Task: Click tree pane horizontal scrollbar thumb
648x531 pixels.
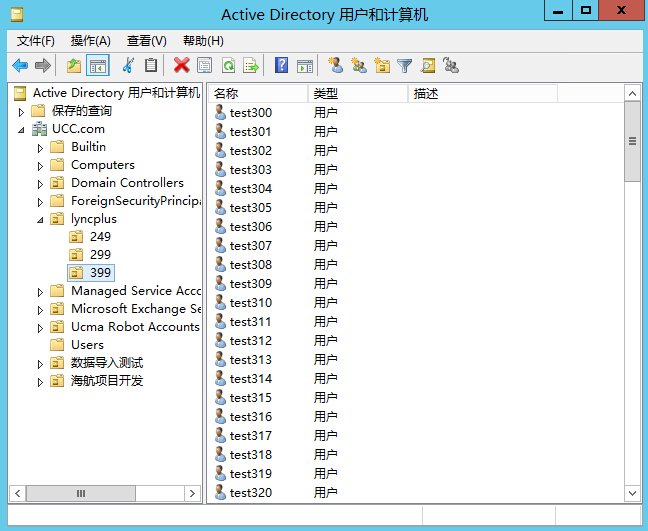Action: click(81, 493)
